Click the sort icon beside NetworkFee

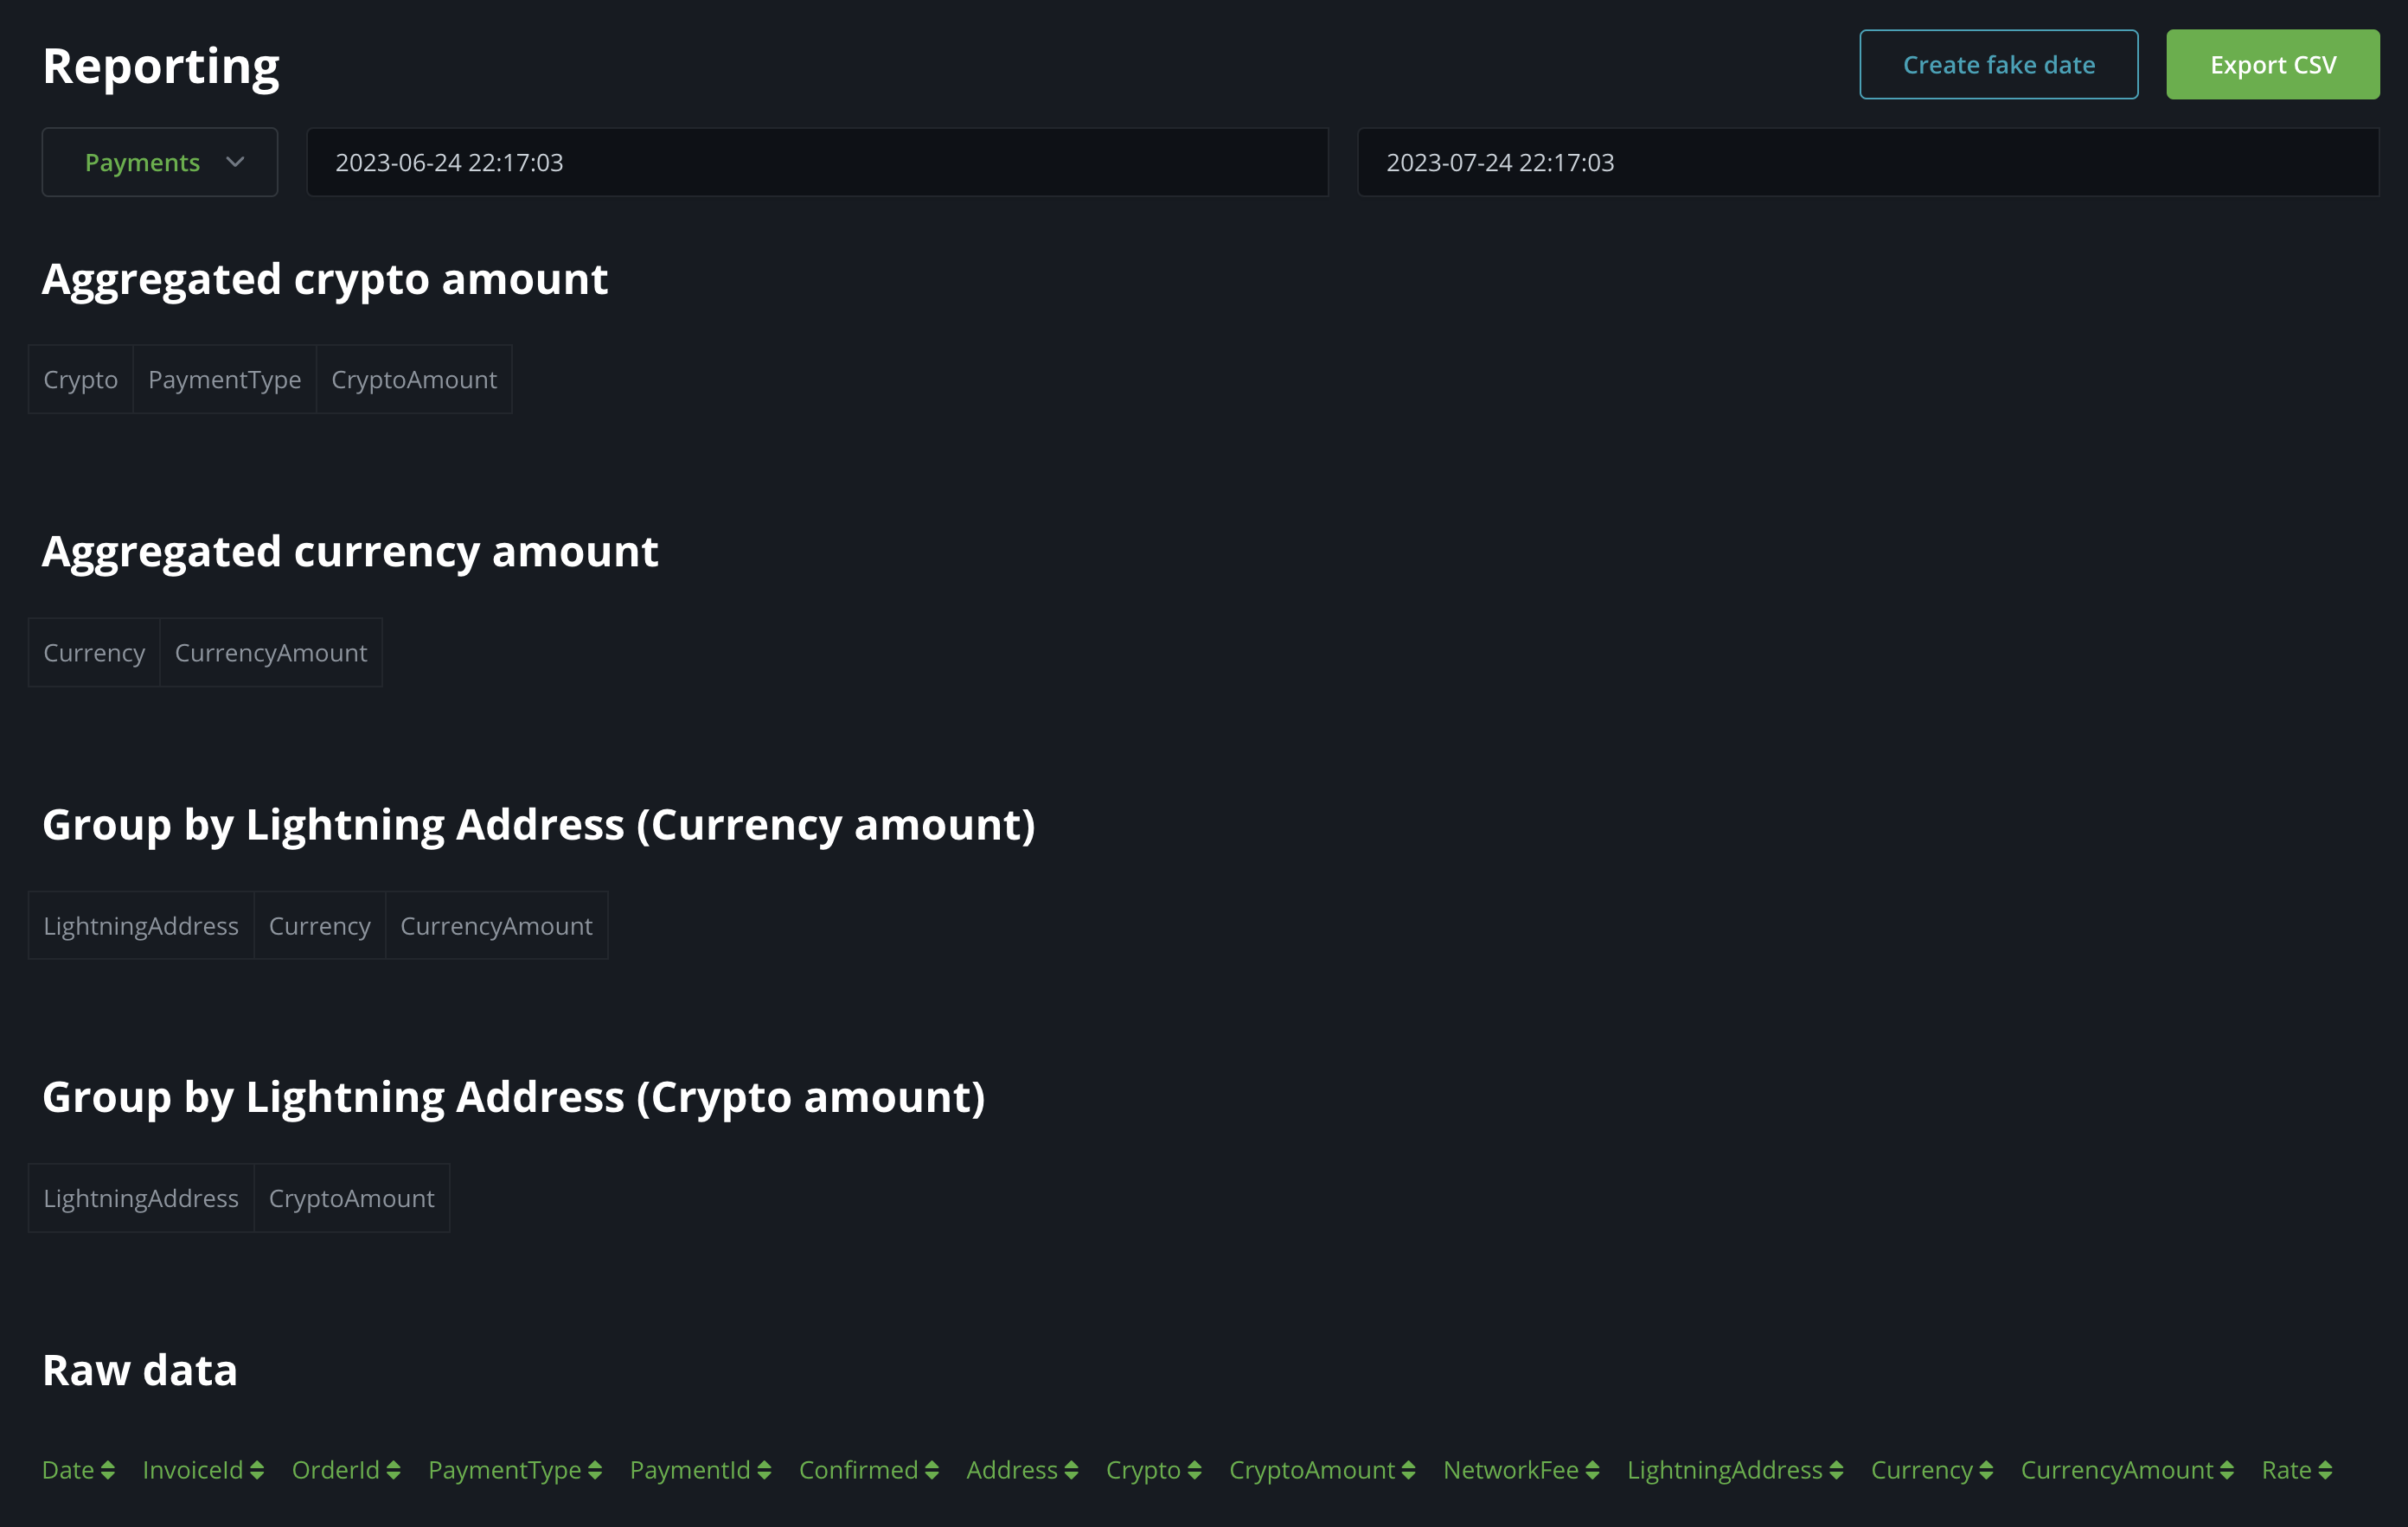[x=1593, y=1470]
